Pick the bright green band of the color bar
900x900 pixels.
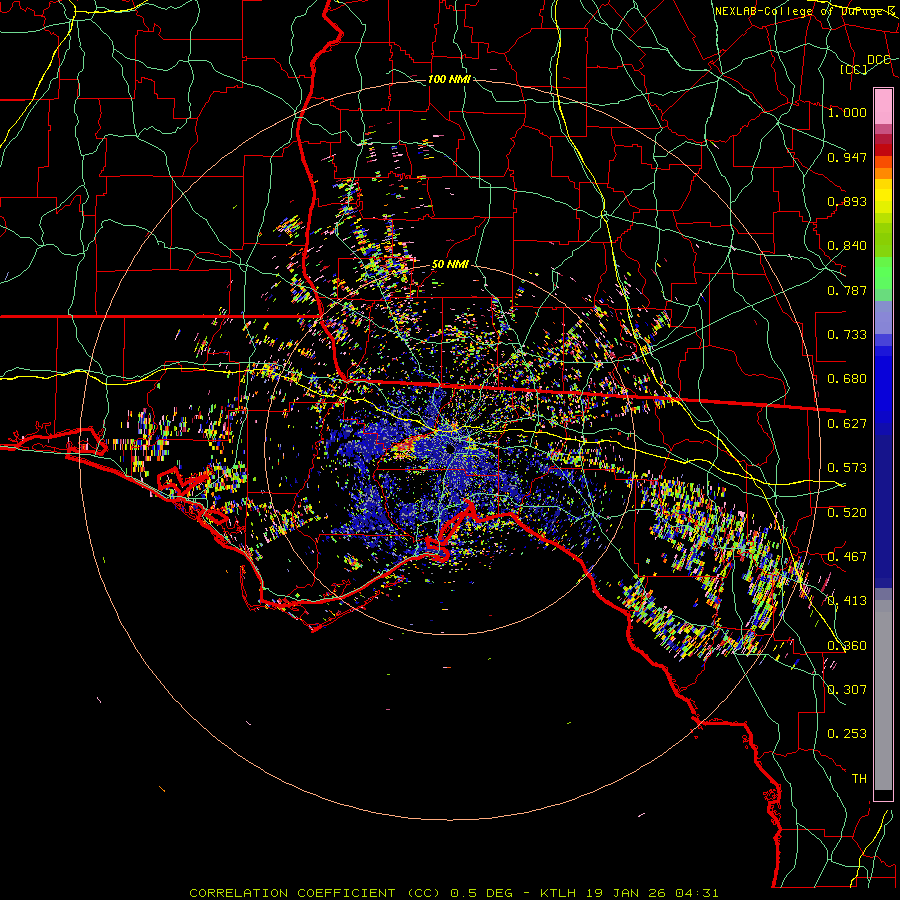883,273
